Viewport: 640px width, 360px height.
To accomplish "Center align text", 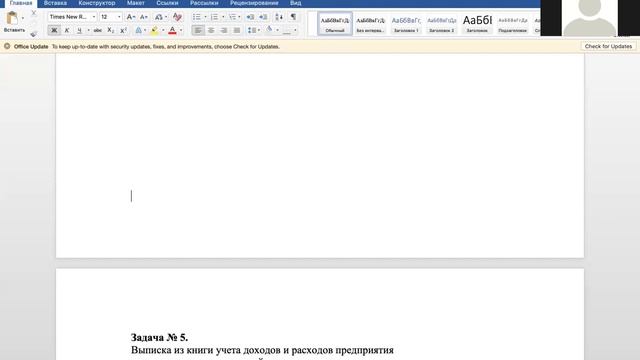I will 211,30.
